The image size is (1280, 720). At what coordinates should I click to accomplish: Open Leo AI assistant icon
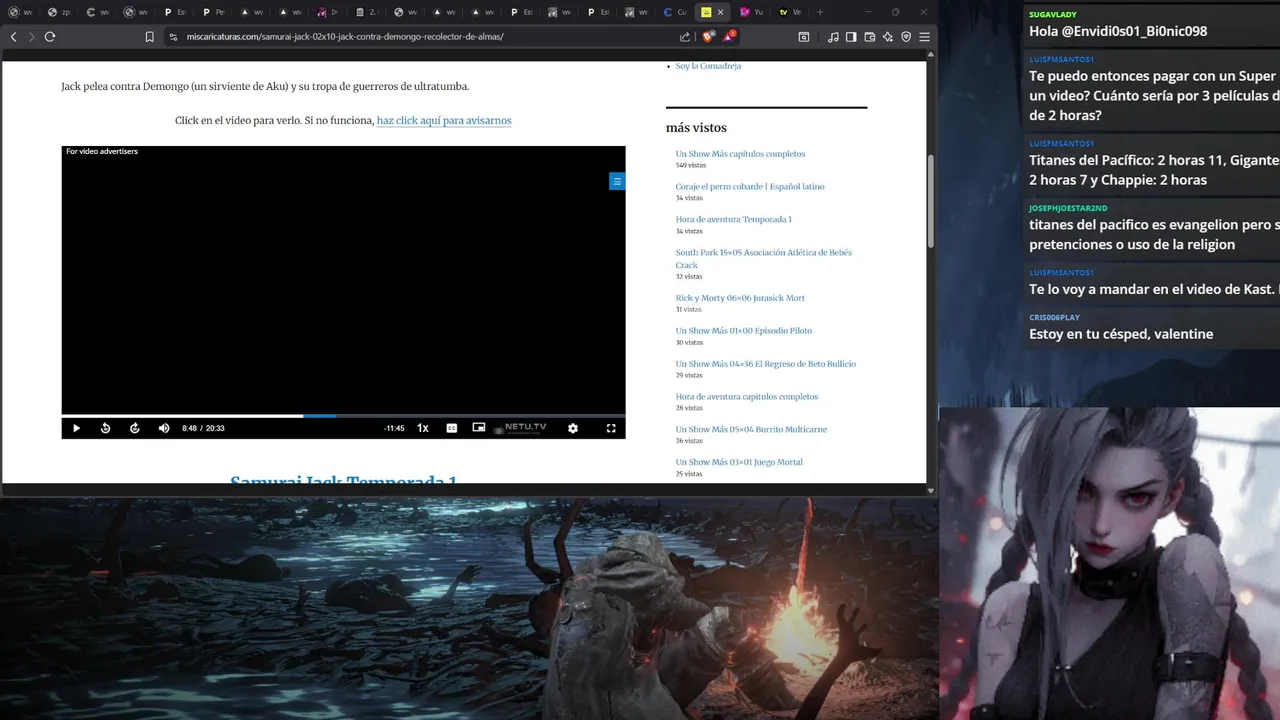(888, 37)
